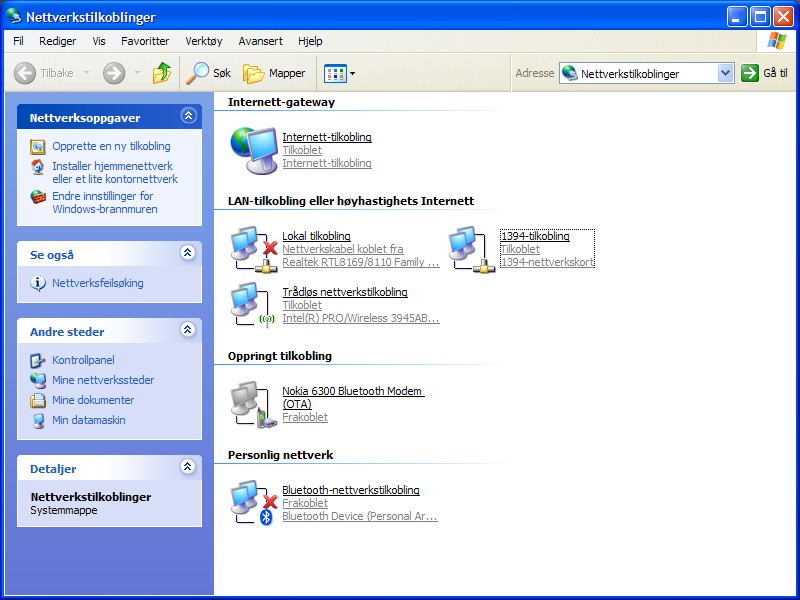Screen dimensions: 800x600
Task: Open the Fil menu
Action: coord(18,41)
